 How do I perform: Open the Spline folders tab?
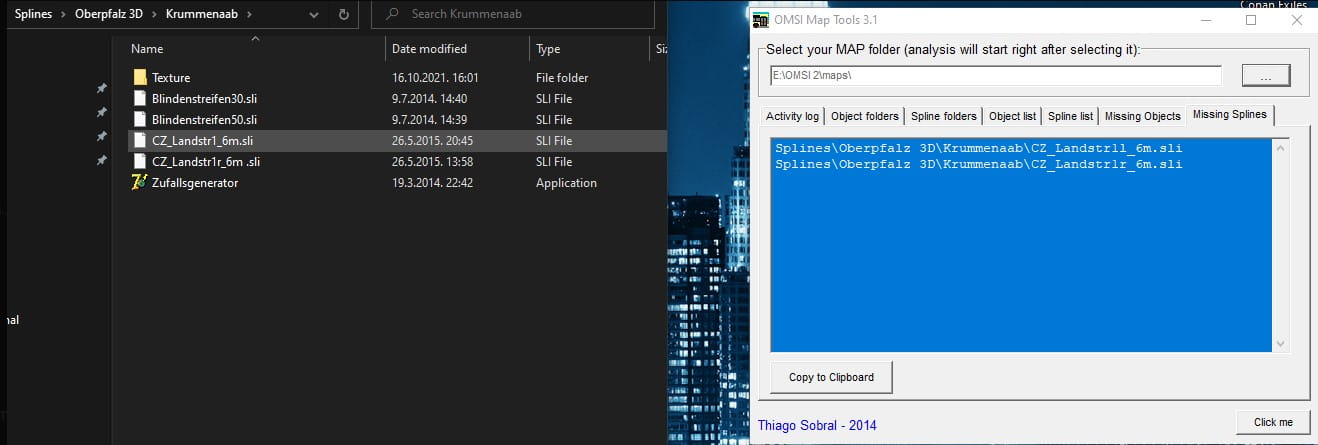(943, 116)
